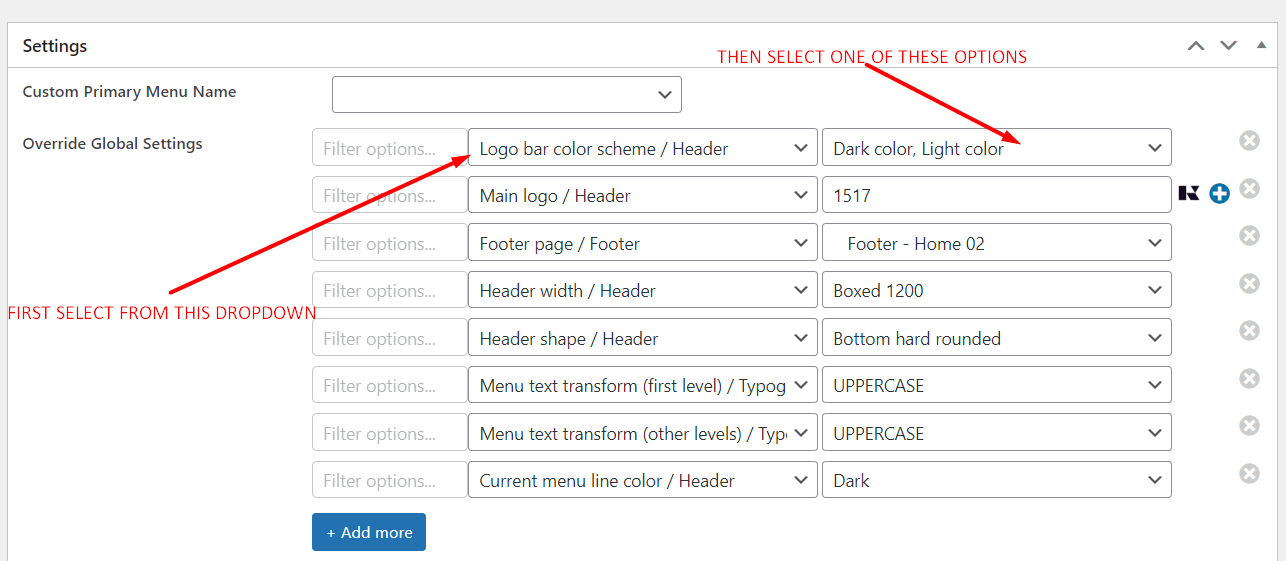The height and width of the screenshot is (561, 1286).
Task: Open Menu text transform (other levels) dropdown
Action: (x=643, y=433)
